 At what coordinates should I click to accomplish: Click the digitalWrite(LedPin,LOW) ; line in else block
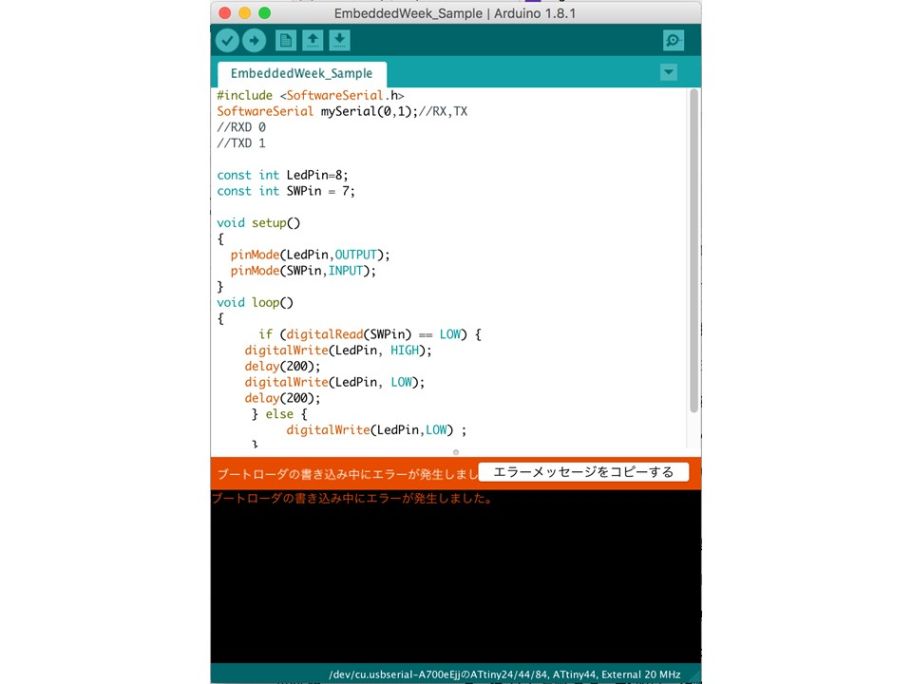(x=376, y=430)
